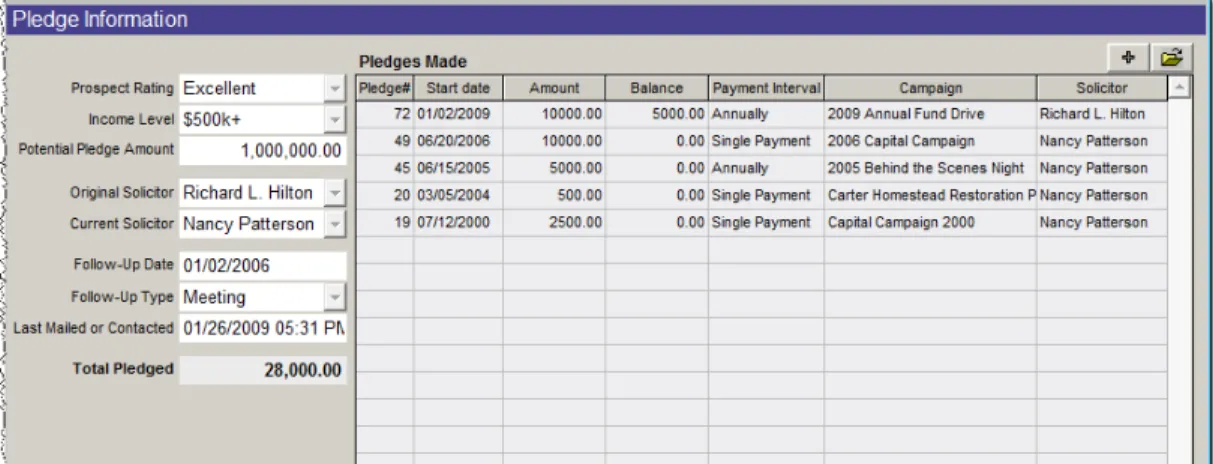Click balance 5000.00 cell
The image size is (1213, 464).
[x=657, y=114]
